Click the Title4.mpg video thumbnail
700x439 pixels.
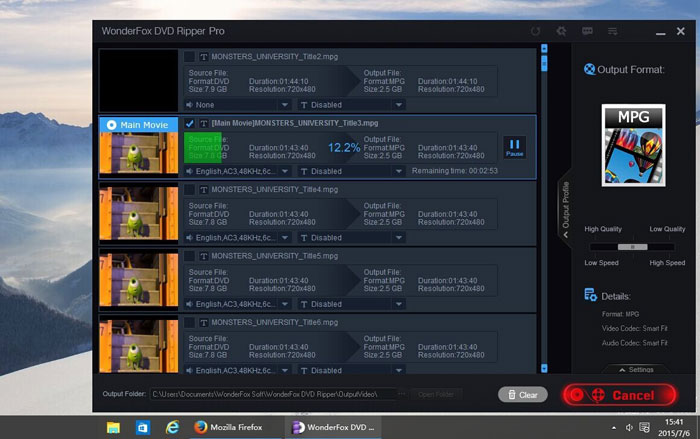tap(139, 213)
